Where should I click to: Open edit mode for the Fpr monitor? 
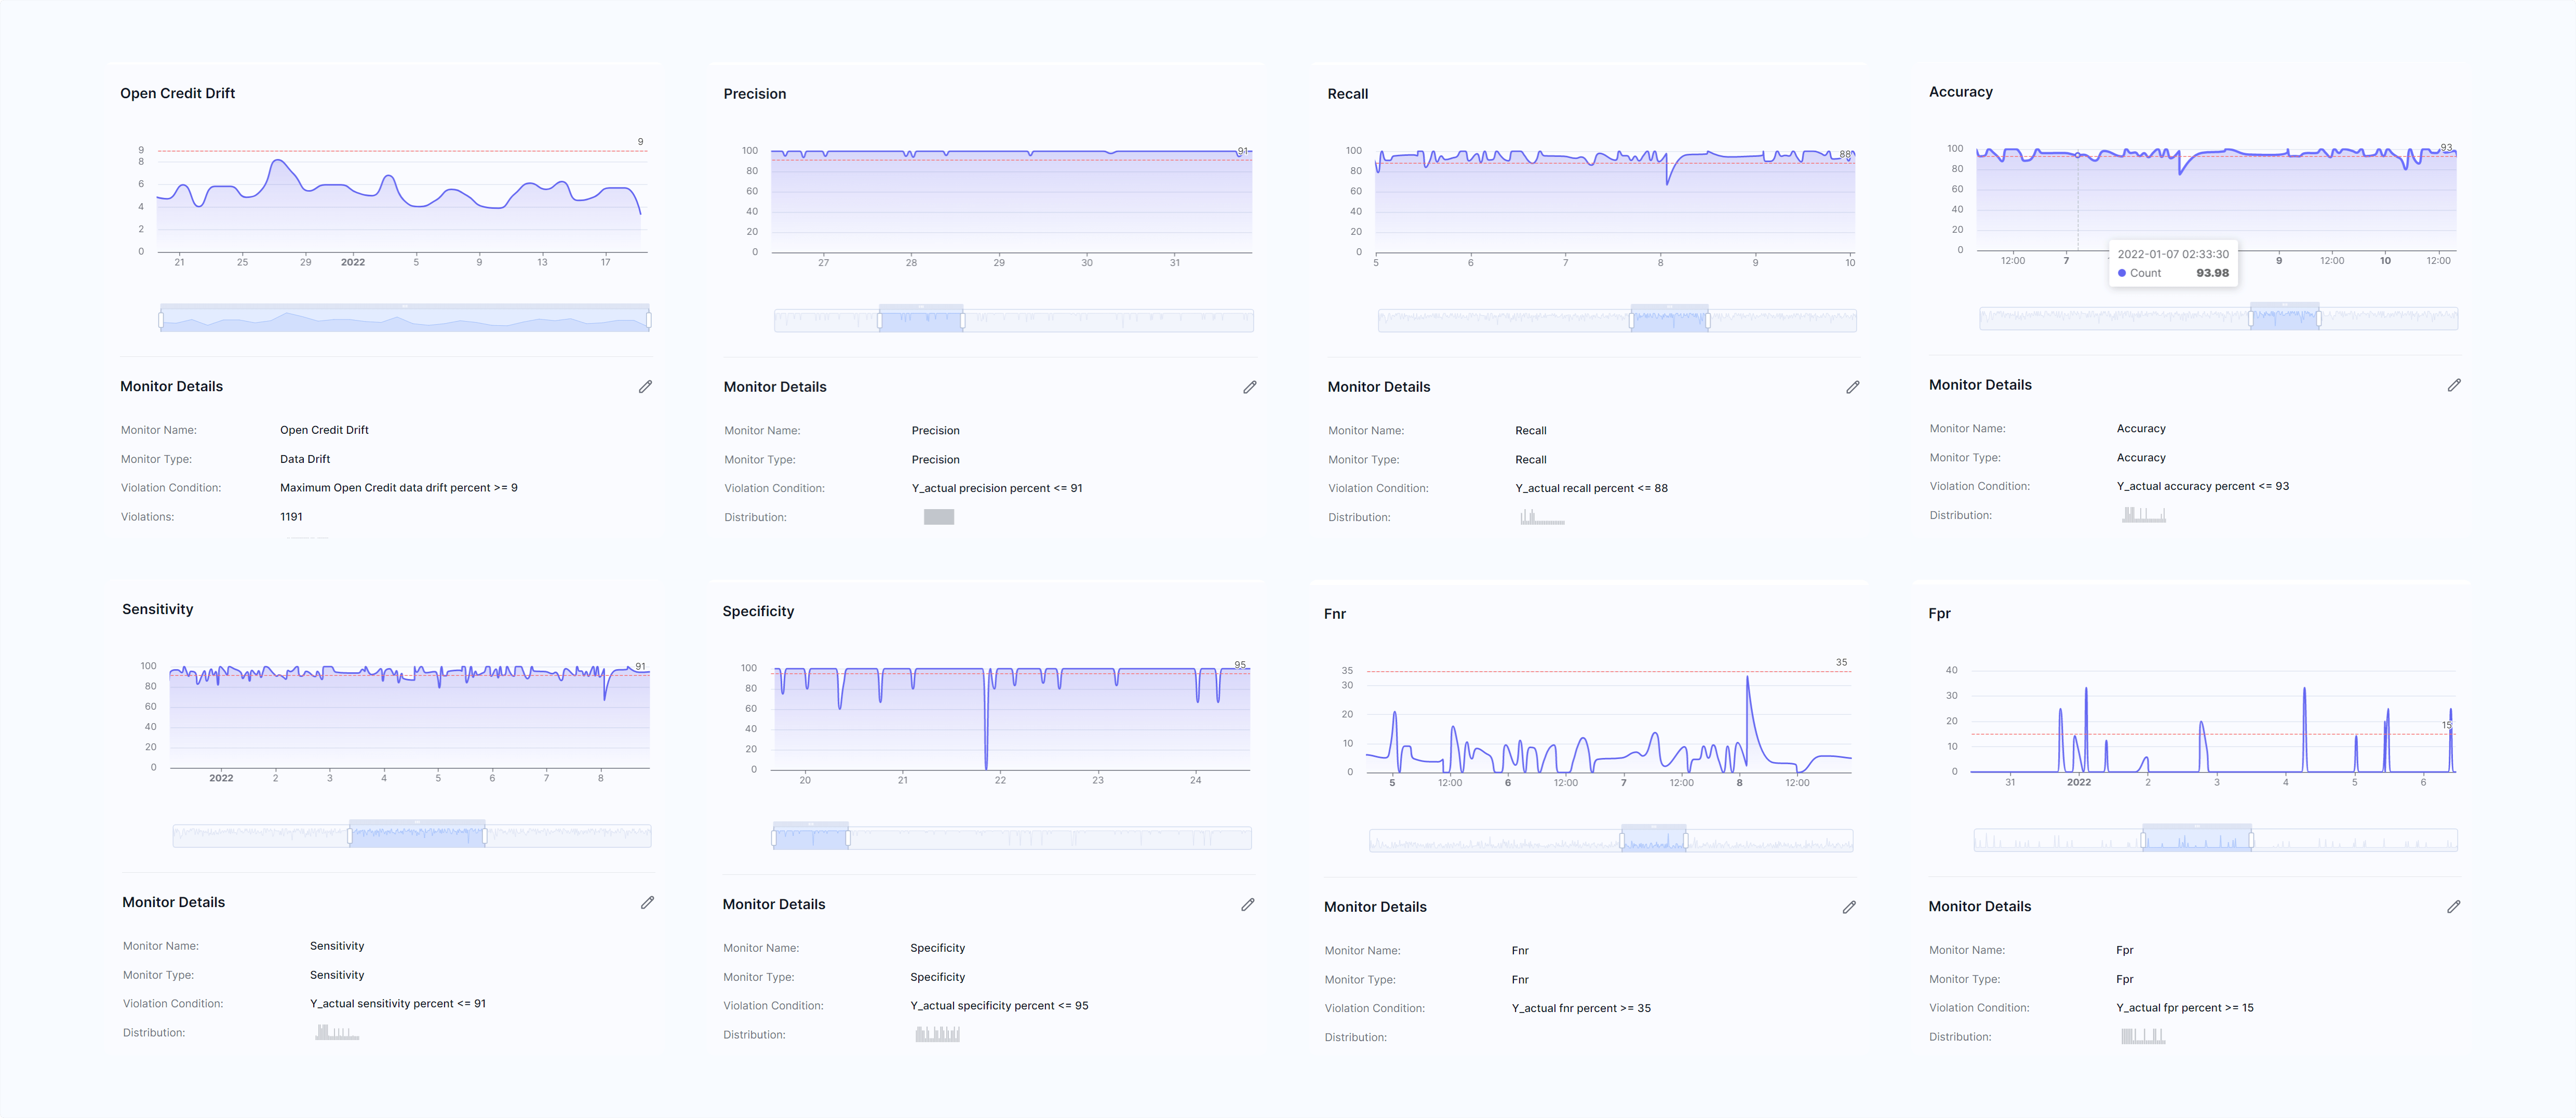coord(2453,906)
